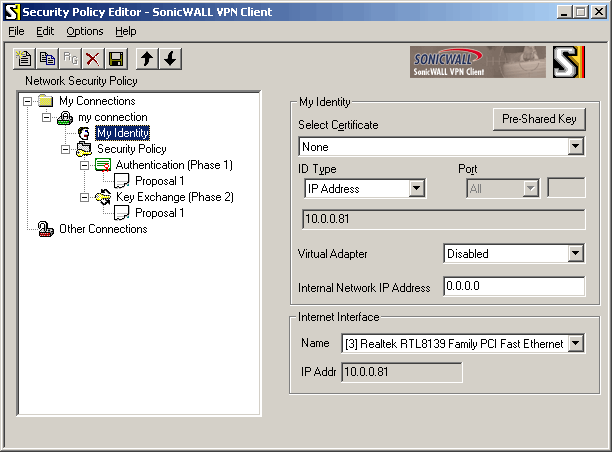Open the disabled Port dropdown showing All
The height and width of the screenshot is (452, 612).
tap(530, 189)
